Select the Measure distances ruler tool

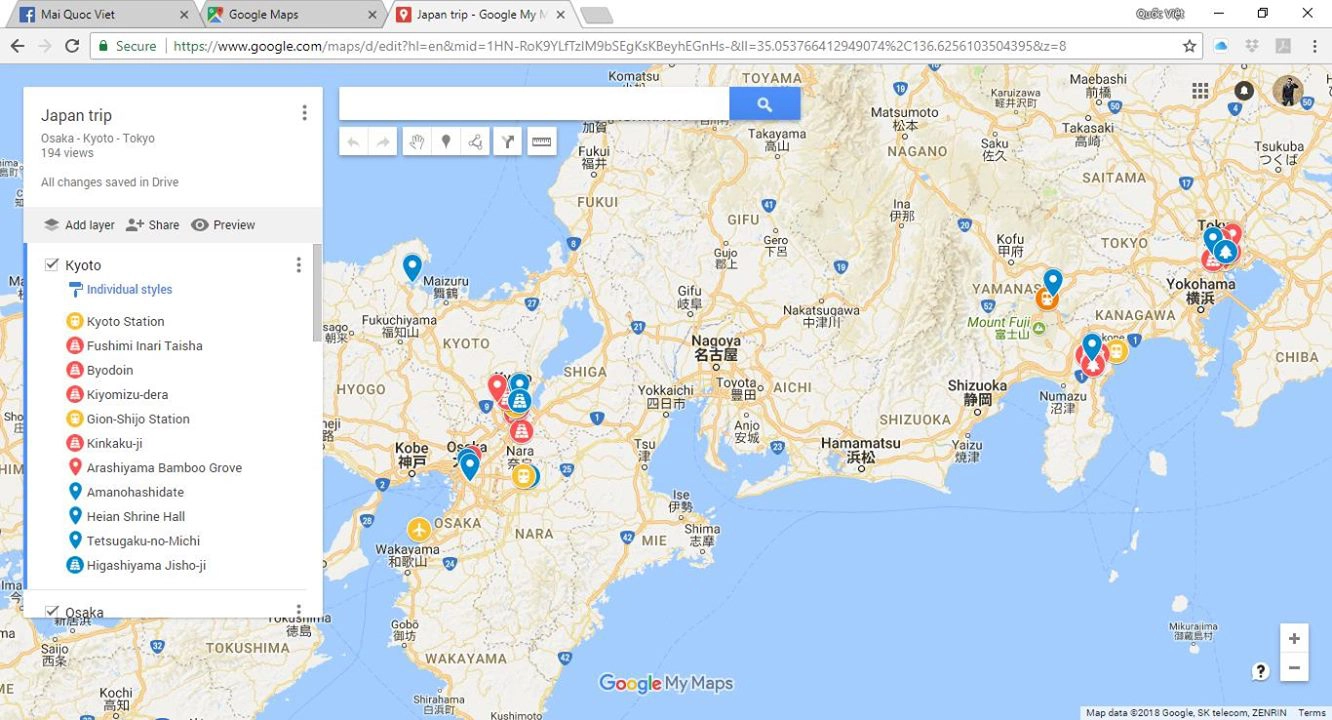point(541,142)
